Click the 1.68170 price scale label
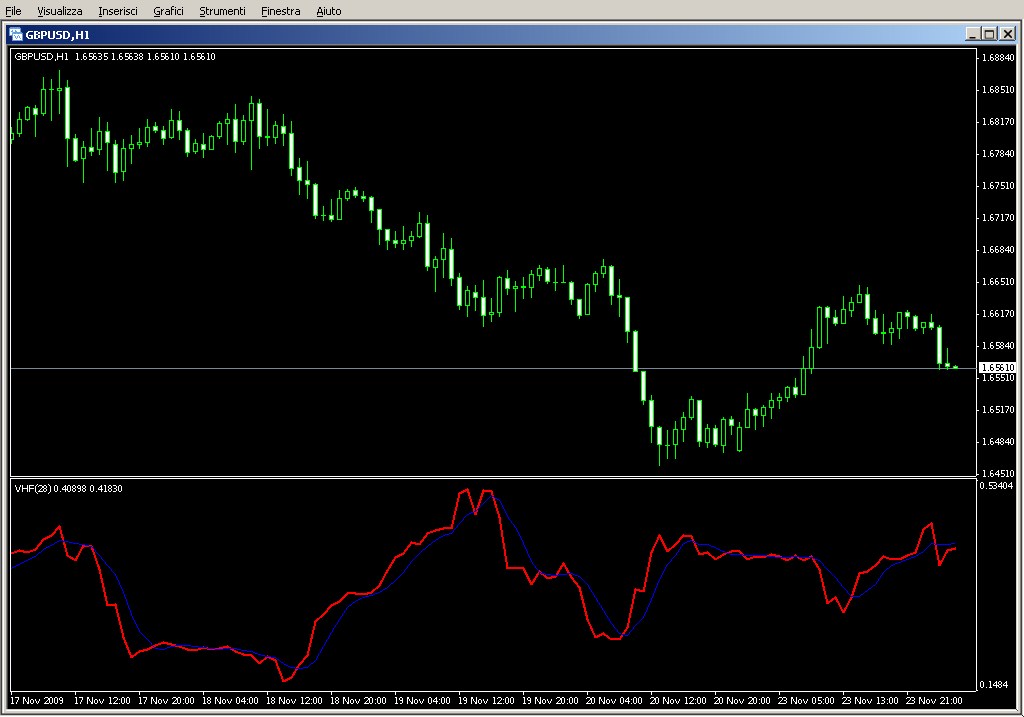The height and width of the screenshot is (717, 1024). (x=998, y=121)
